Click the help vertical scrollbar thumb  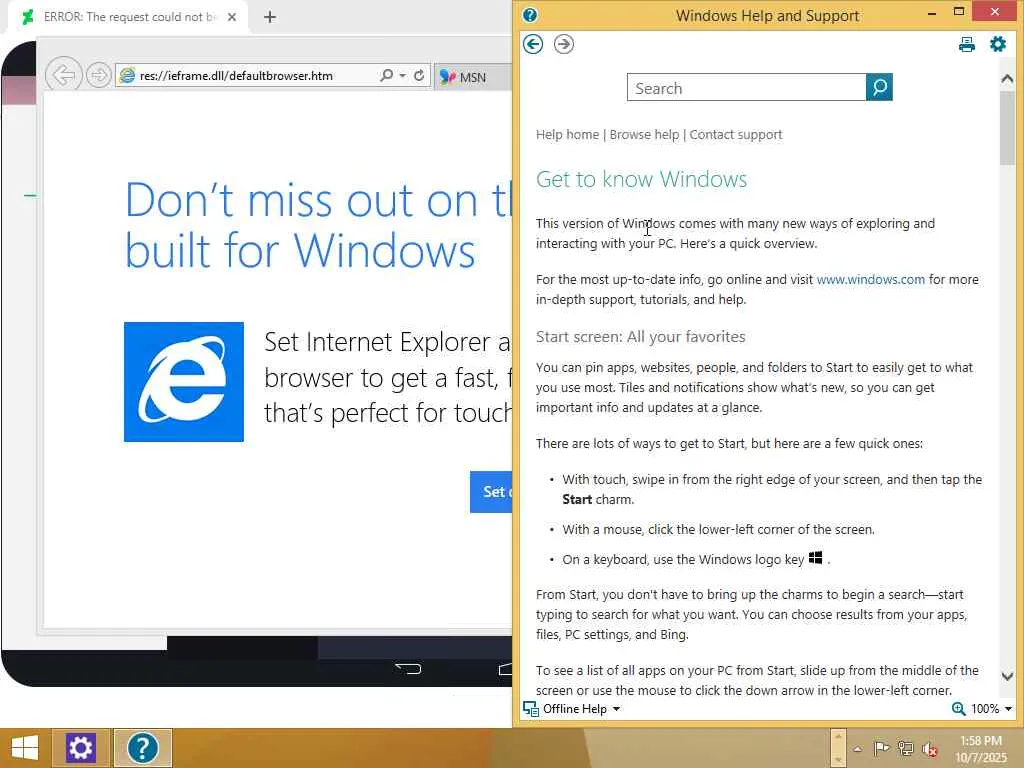point(1007,128)
